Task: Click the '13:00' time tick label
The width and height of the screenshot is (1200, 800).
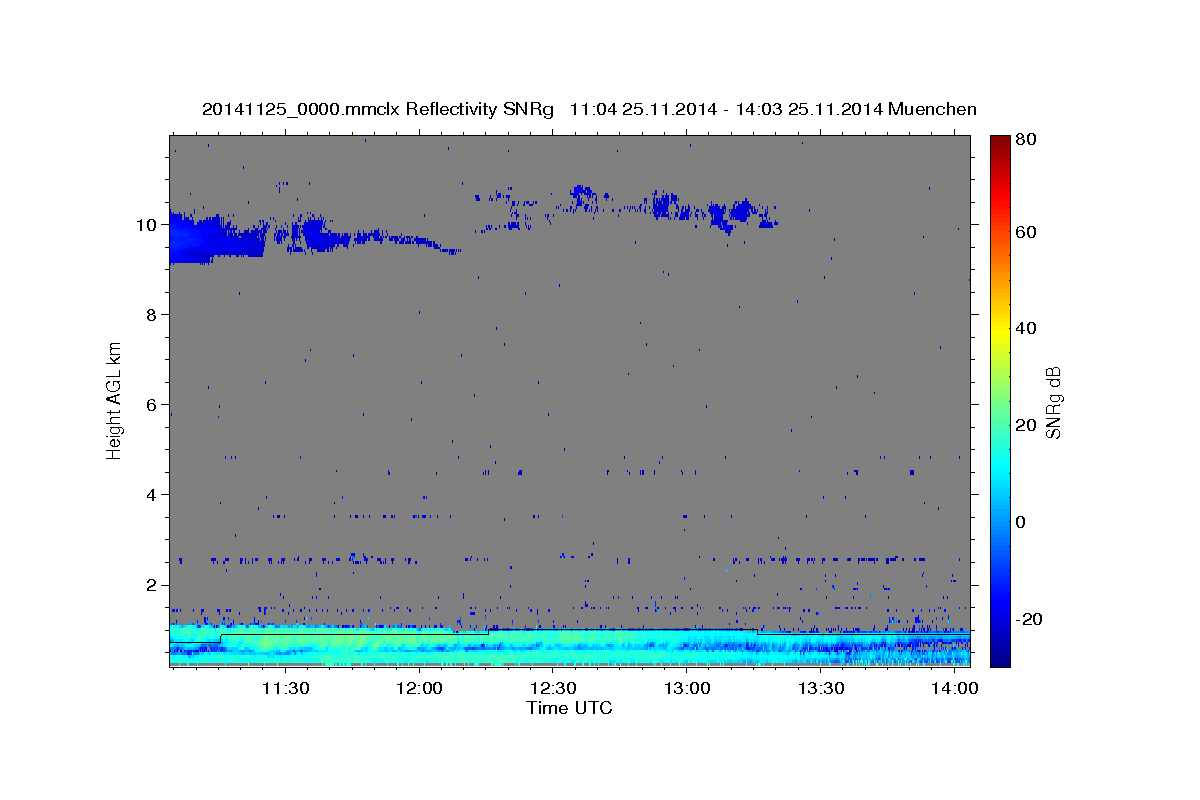Action: 687,688
